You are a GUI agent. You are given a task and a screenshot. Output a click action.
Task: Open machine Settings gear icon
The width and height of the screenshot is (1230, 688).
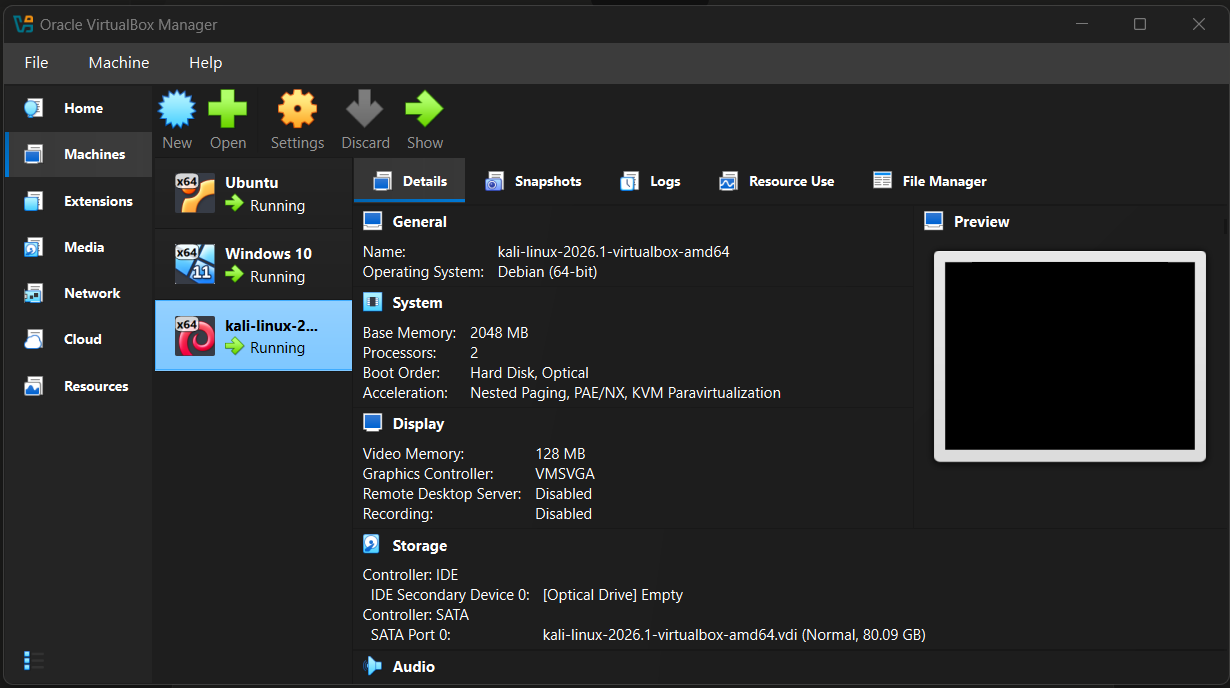point(297,109)
